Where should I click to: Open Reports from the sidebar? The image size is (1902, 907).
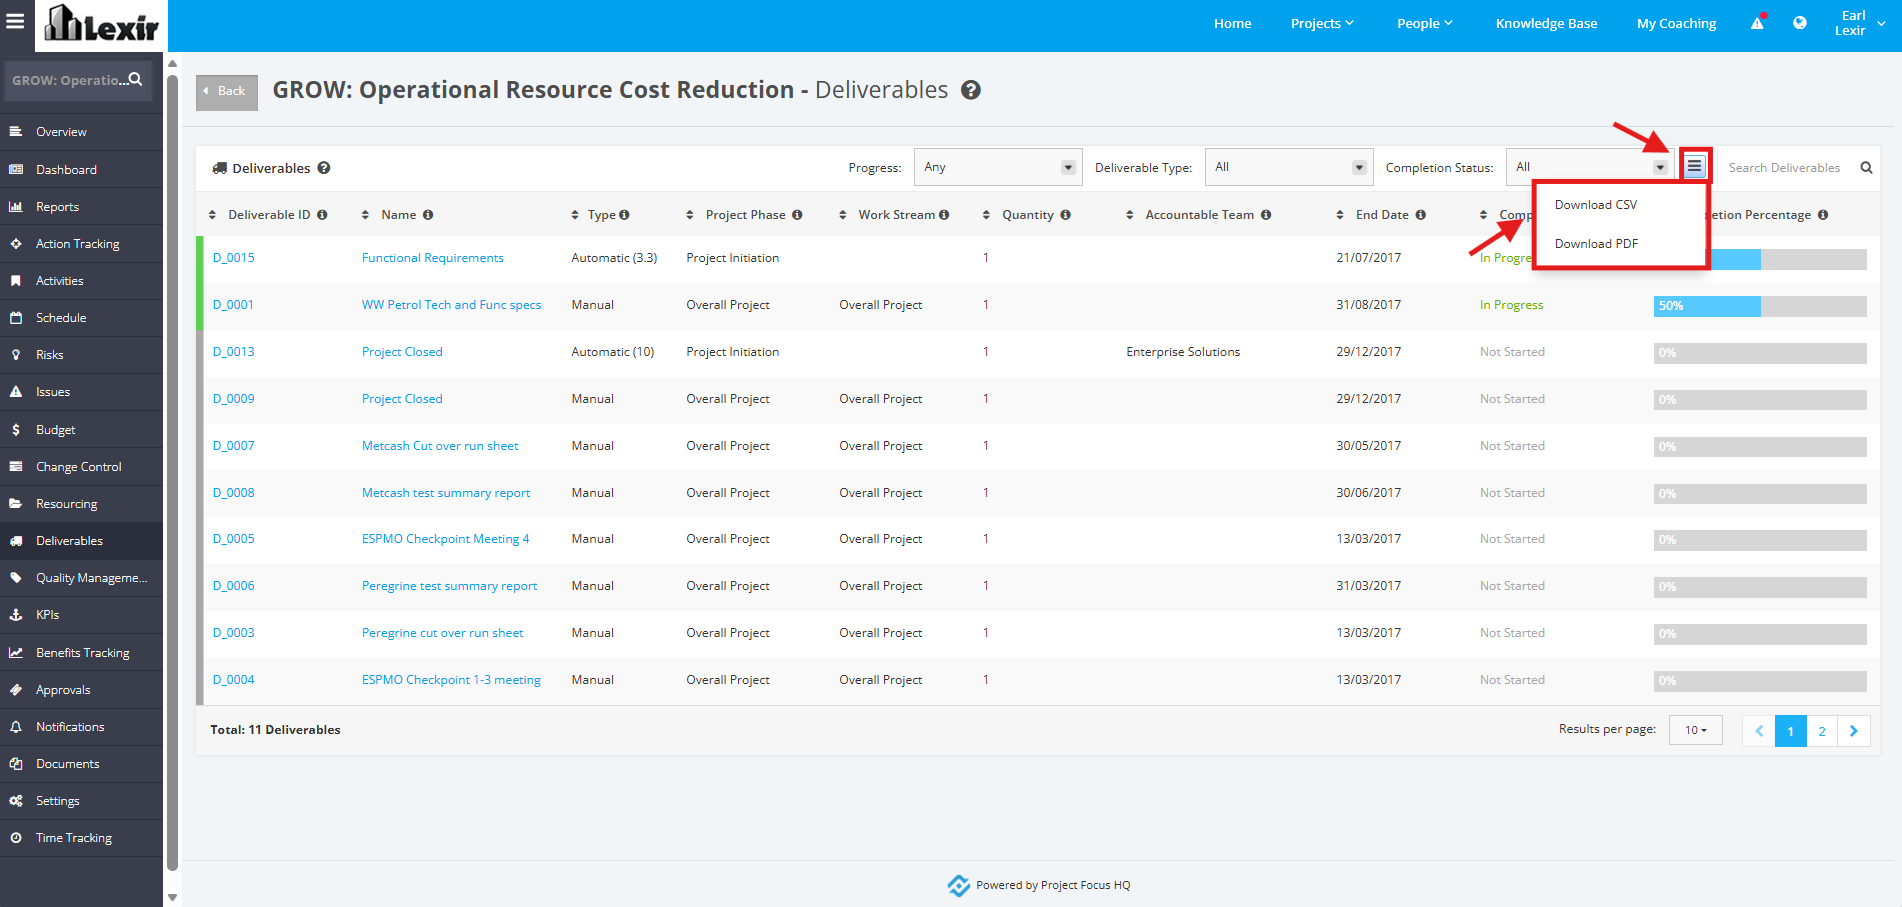(81, 207)
